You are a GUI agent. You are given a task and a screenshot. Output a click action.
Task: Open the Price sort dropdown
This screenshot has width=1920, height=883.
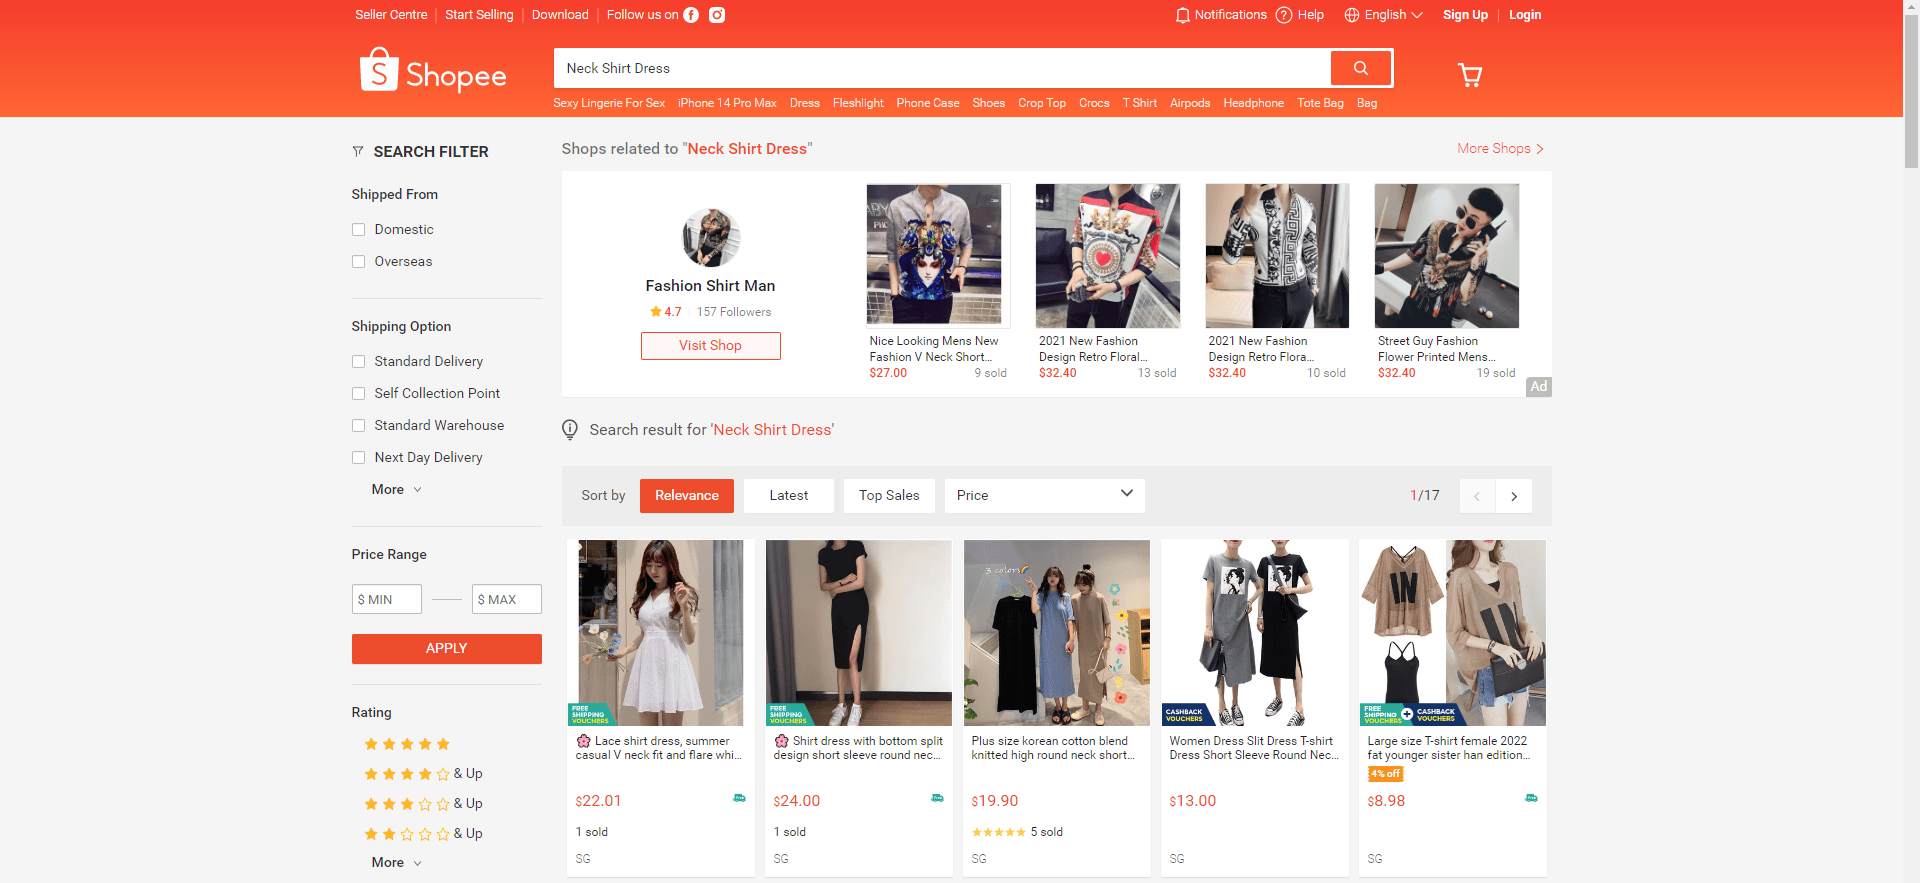pos(1045,496)
